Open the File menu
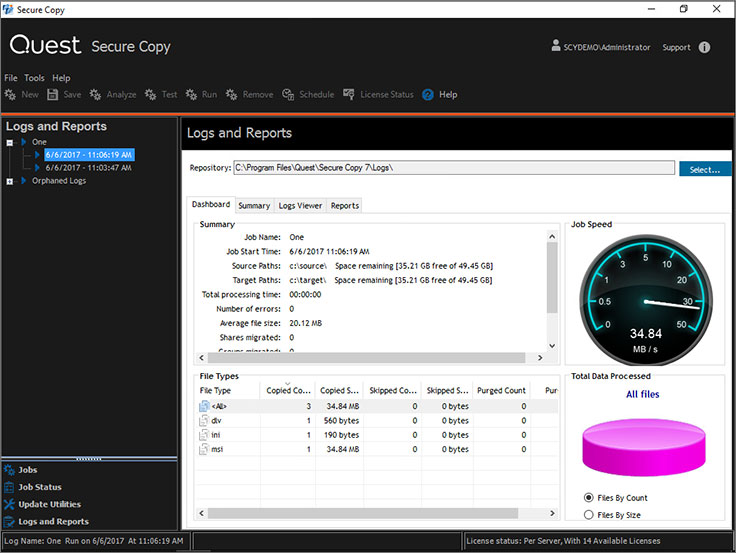736x553 pixels. pyautogui.click(x=11, y=78)
